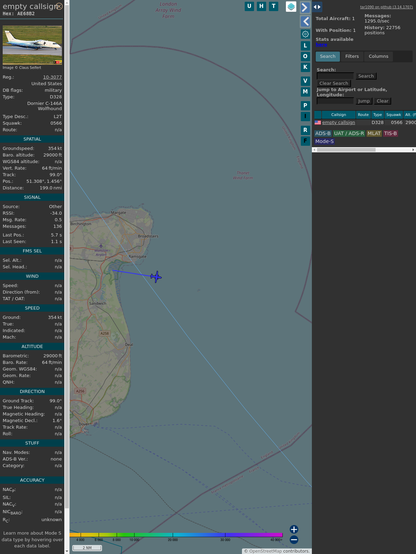Toggle sidebar width double-arrow button
This screenshot has width=416, height=554.
(317, 7)
